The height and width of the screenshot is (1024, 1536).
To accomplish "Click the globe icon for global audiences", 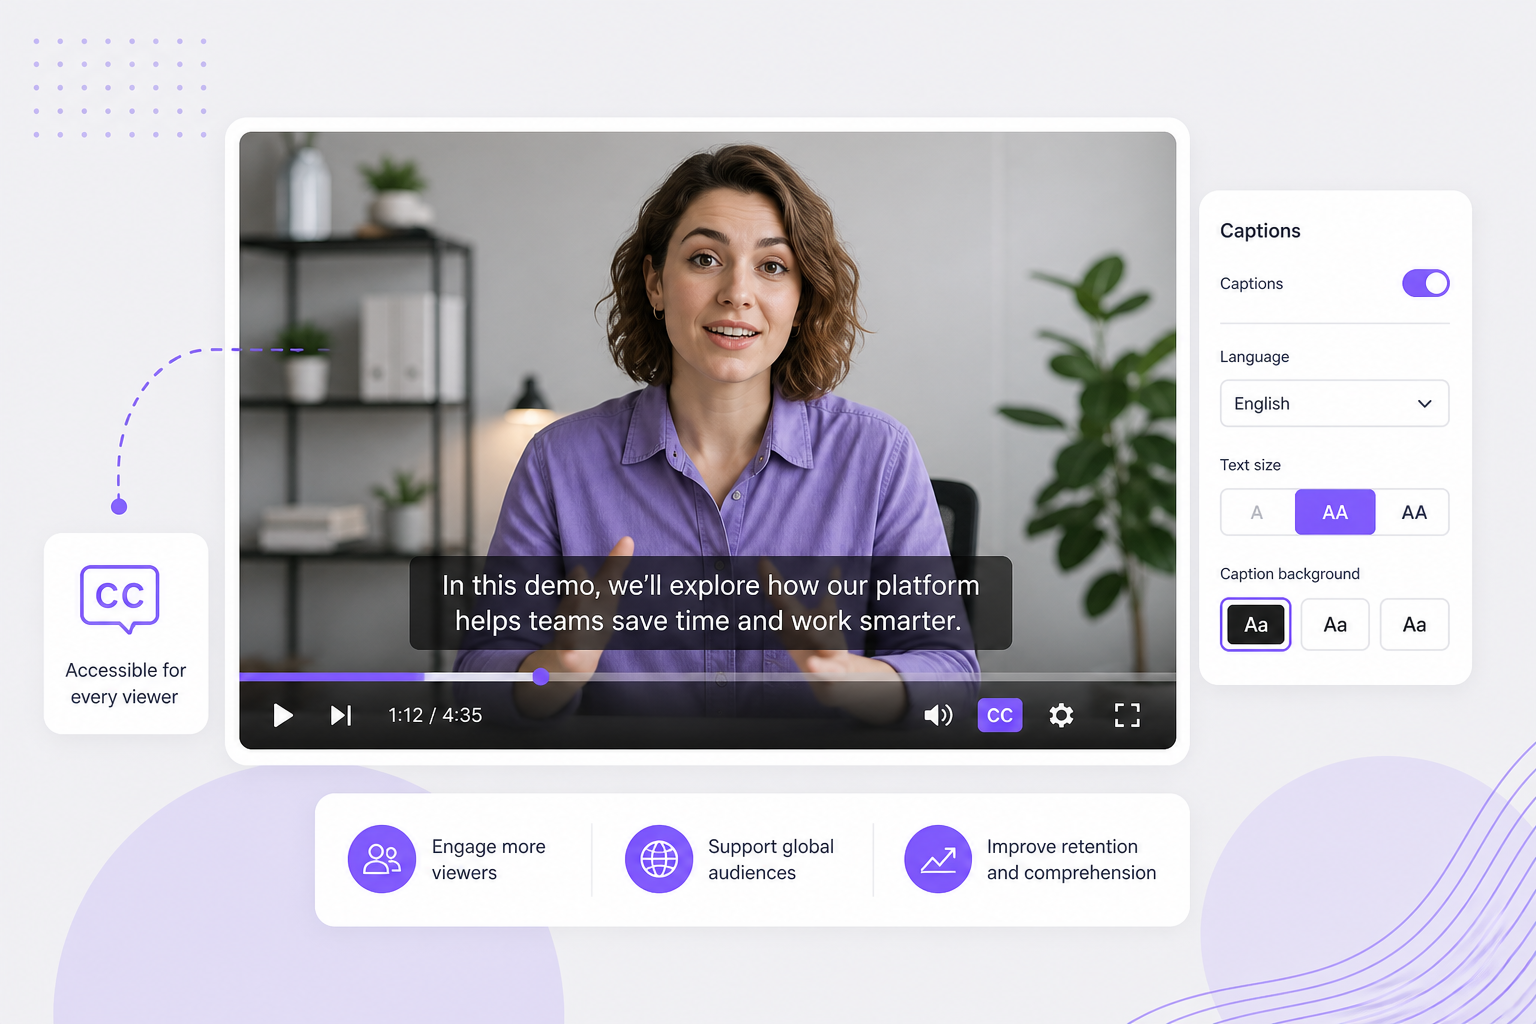I will [x=659, y=859].
